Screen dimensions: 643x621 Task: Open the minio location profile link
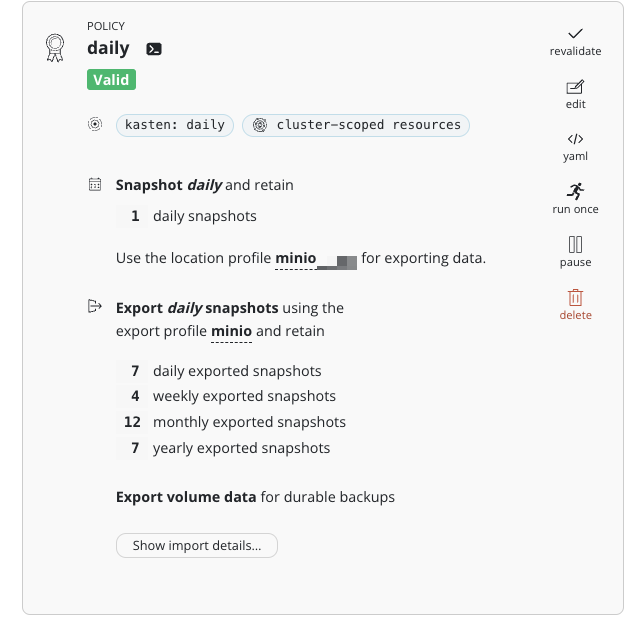click(295, 258)
